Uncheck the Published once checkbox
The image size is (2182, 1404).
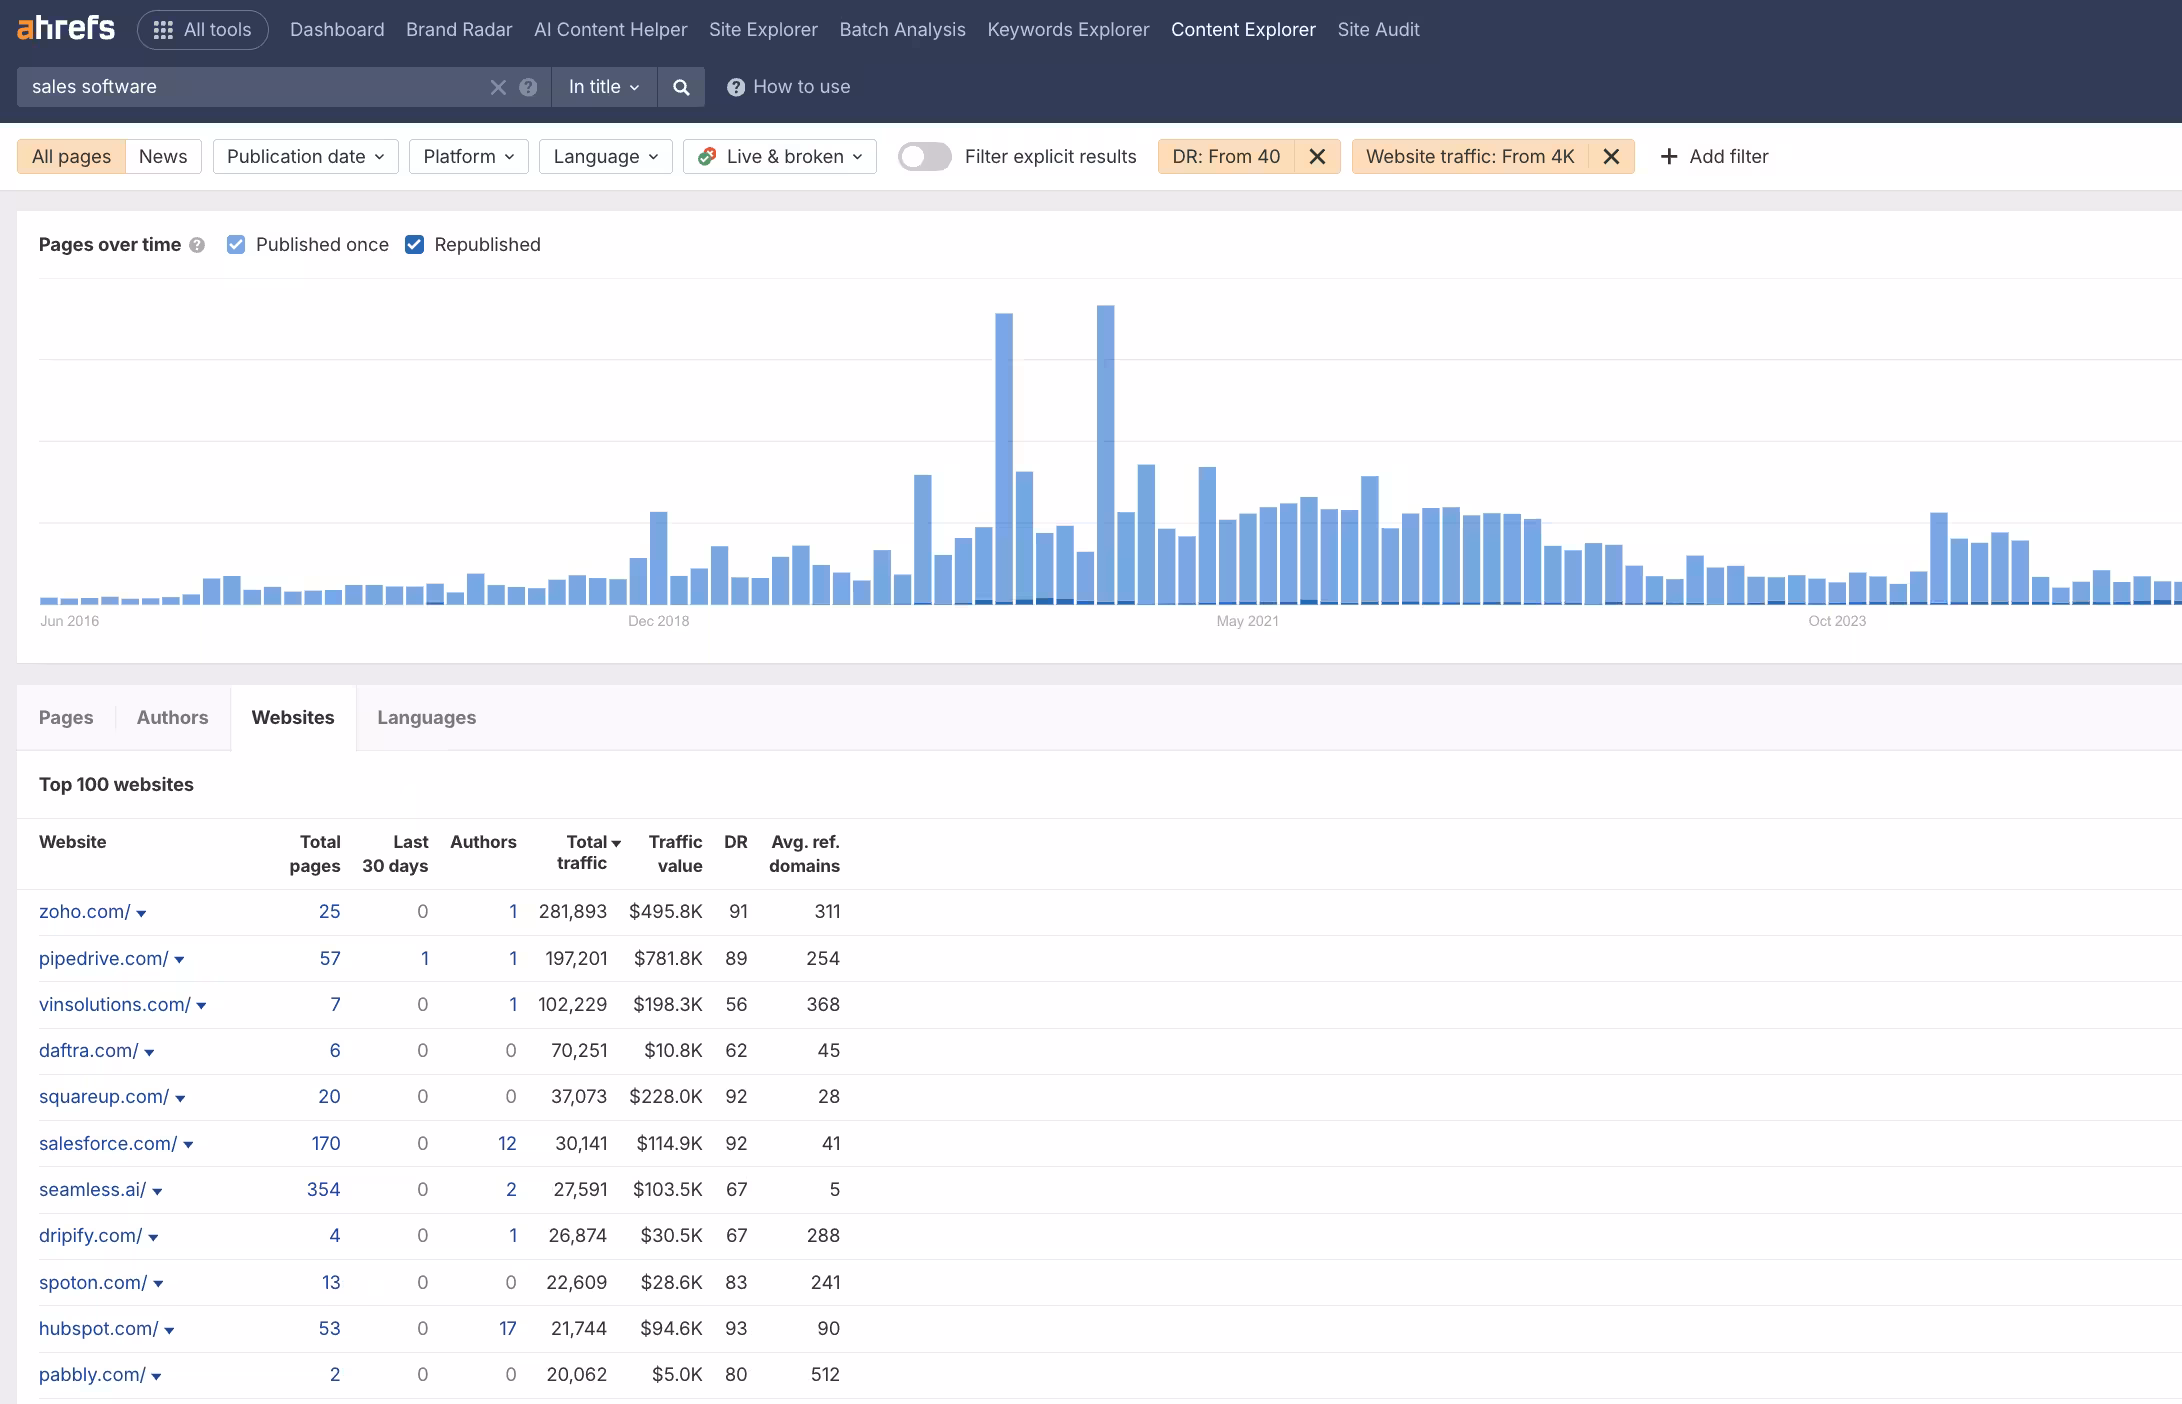coord(236,245)
